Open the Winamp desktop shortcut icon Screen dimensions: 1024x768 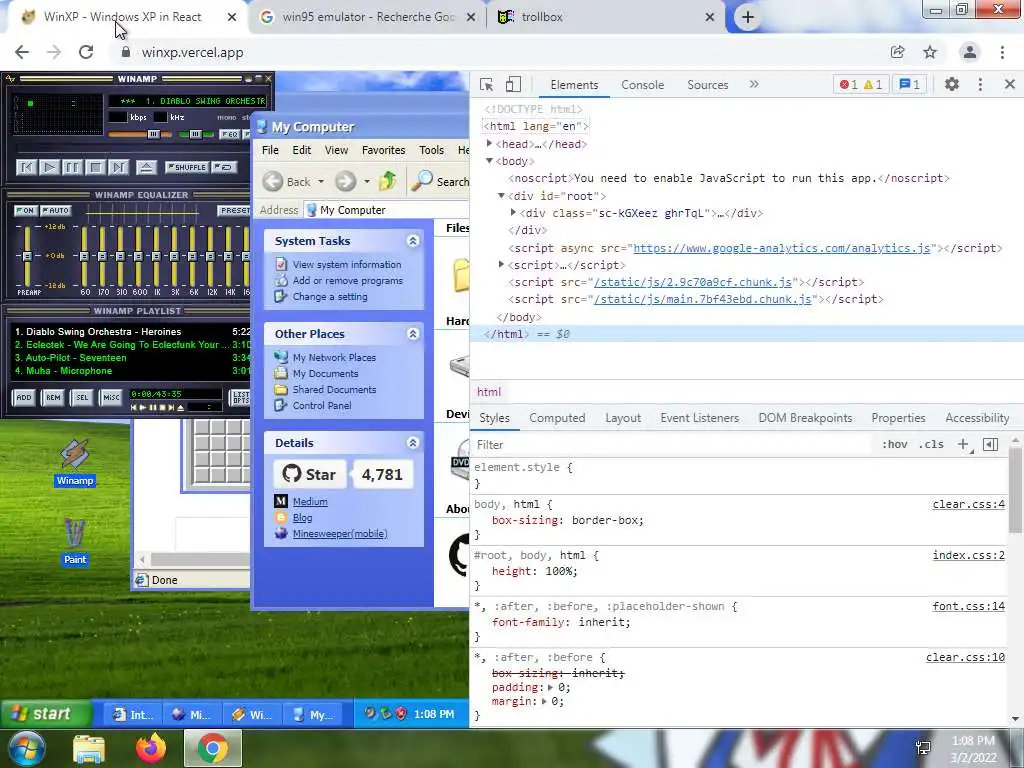tap(74, 463)
